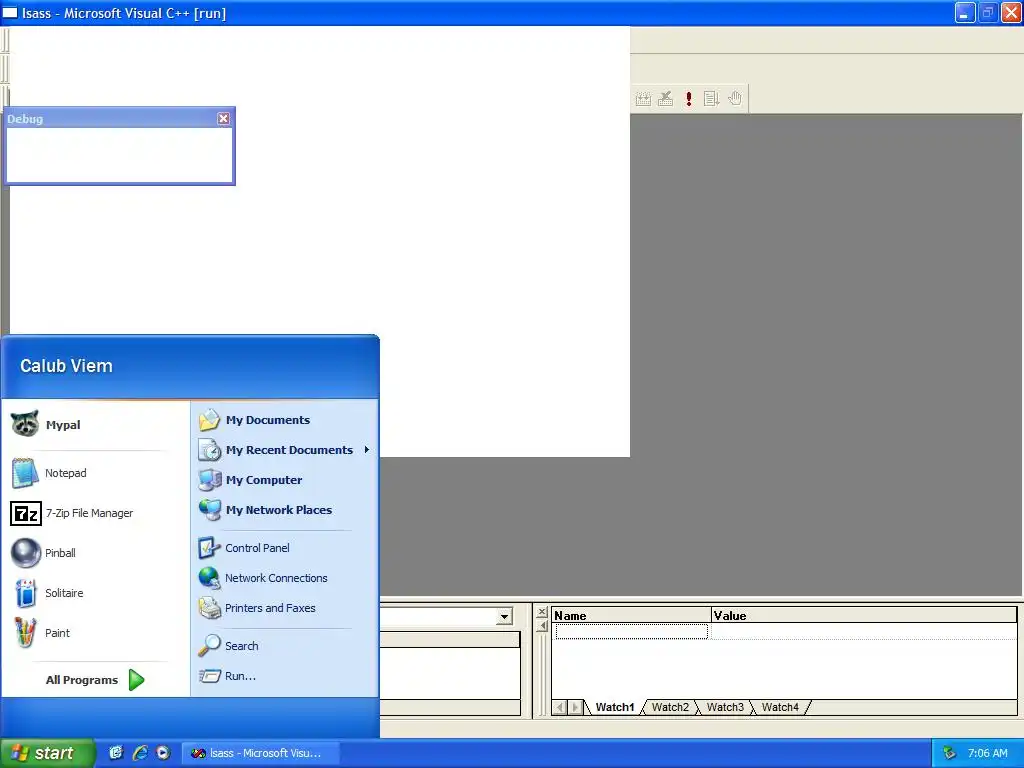Open Paint from the Start menu
Screen dimensions: 1024x768
click(x=95, y=633)
